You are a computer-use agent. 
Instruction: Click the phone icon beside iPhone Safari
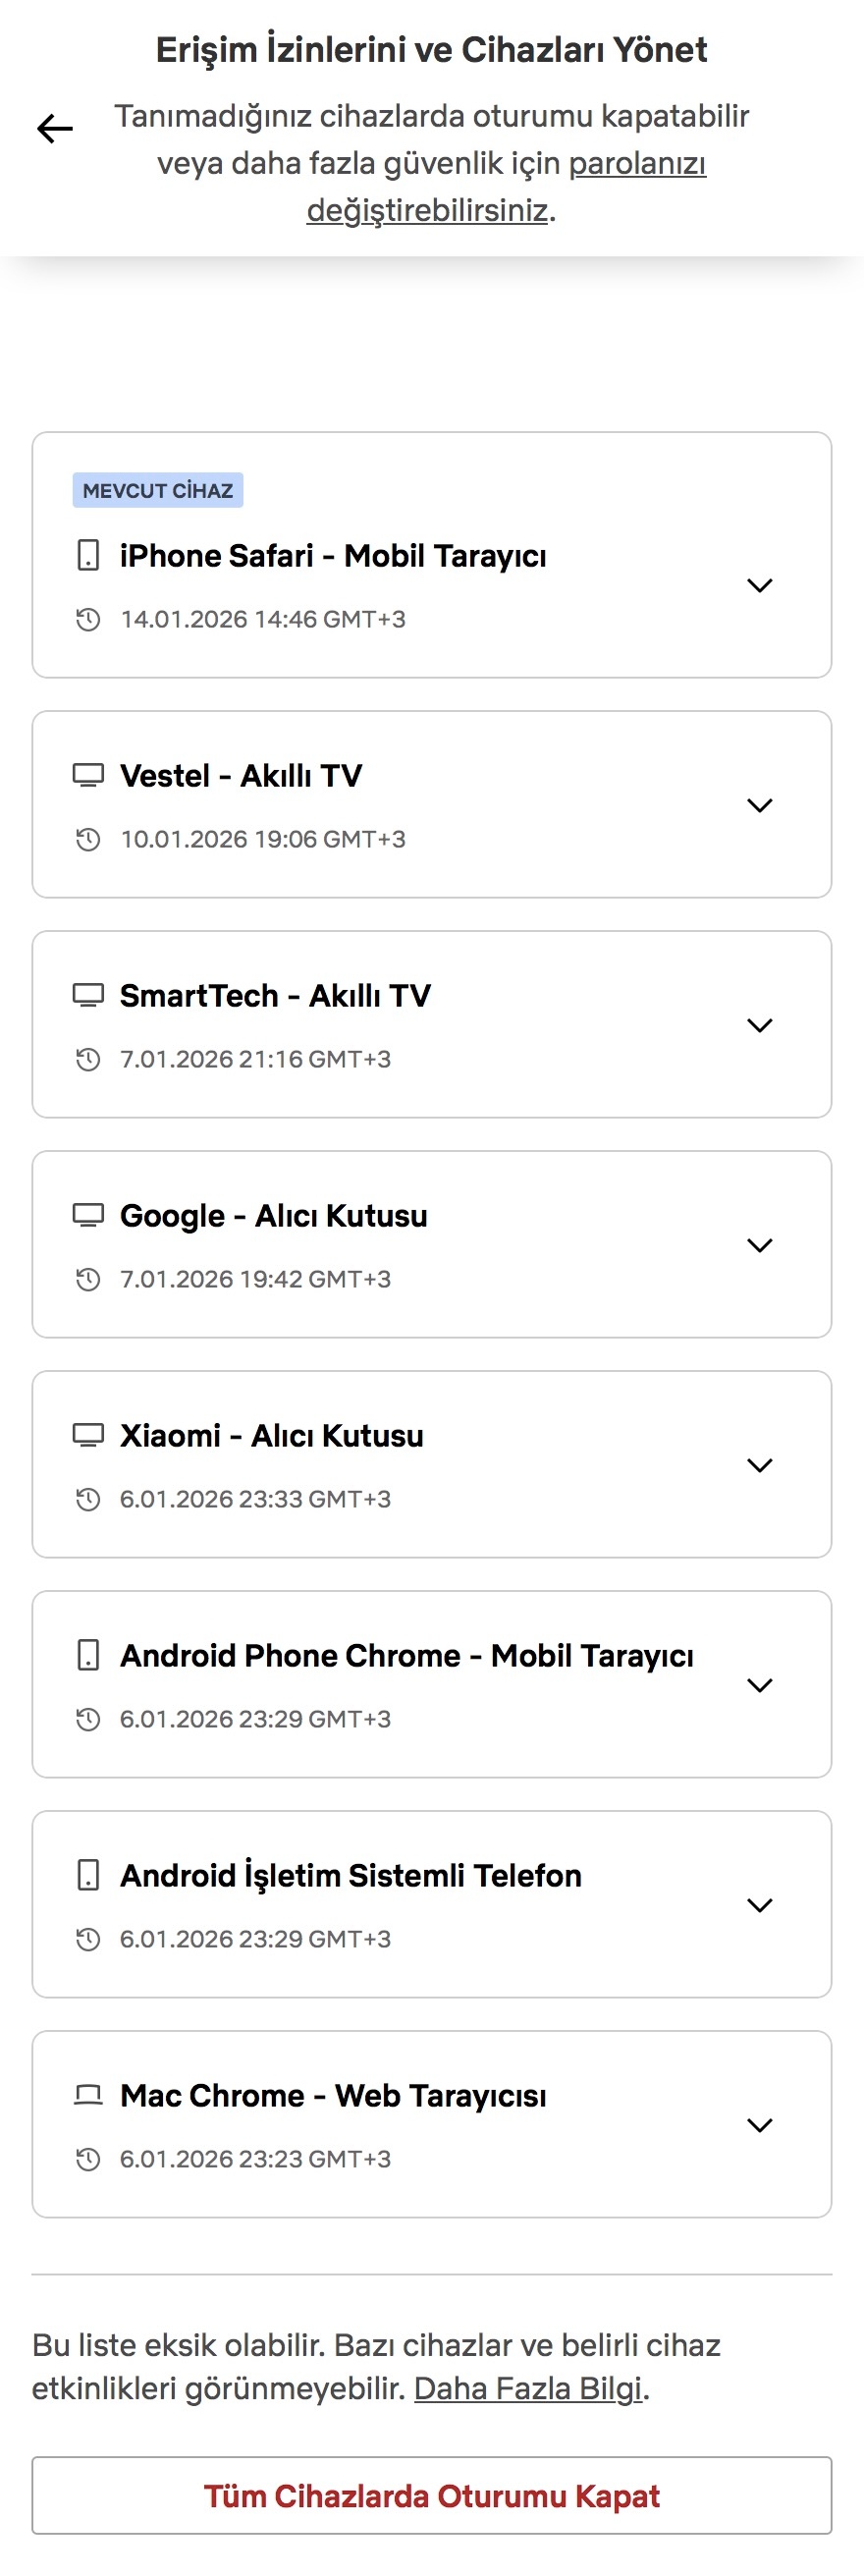tap(88, 555)
